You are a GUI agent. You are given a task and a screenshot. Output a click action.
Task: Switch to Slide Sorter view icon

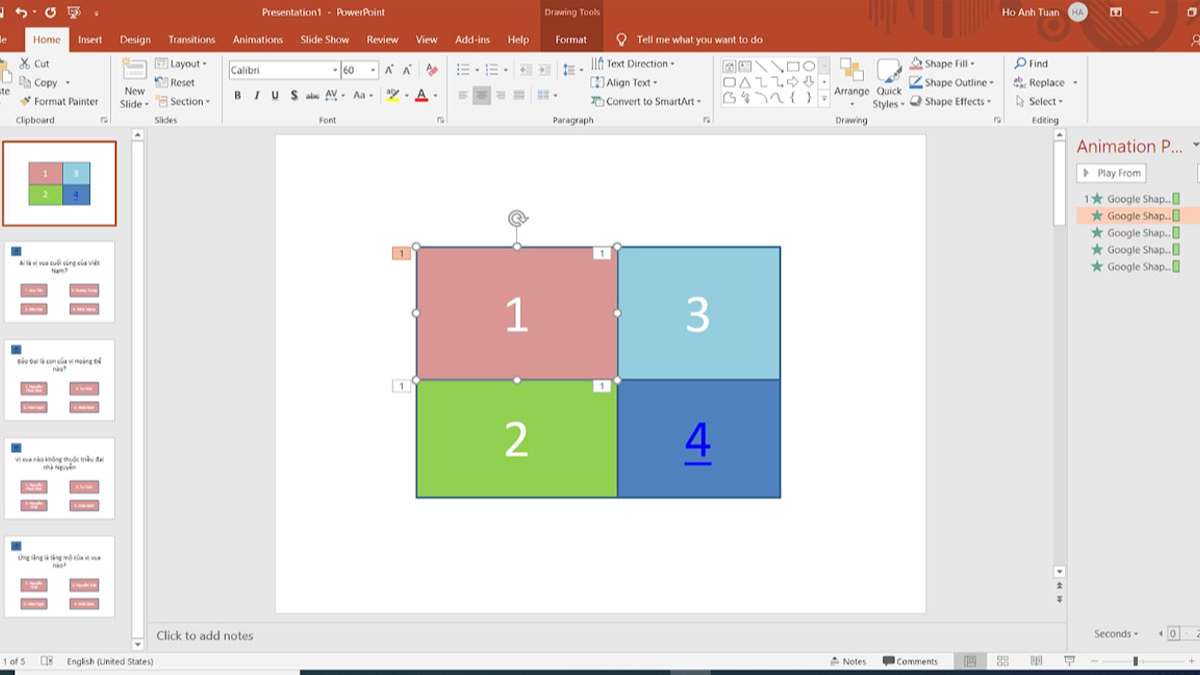tap(1003, 661)
